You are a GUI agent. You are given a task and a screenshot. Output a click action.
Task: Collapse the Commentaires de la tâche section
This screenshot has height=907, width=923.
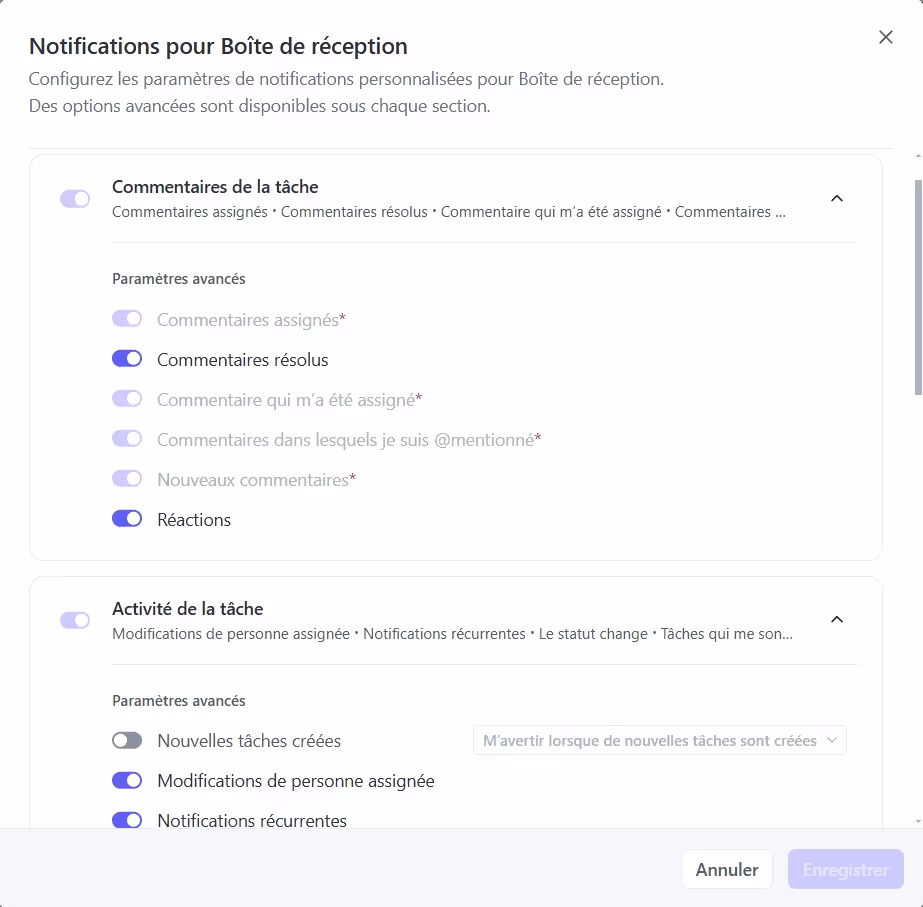837,198
